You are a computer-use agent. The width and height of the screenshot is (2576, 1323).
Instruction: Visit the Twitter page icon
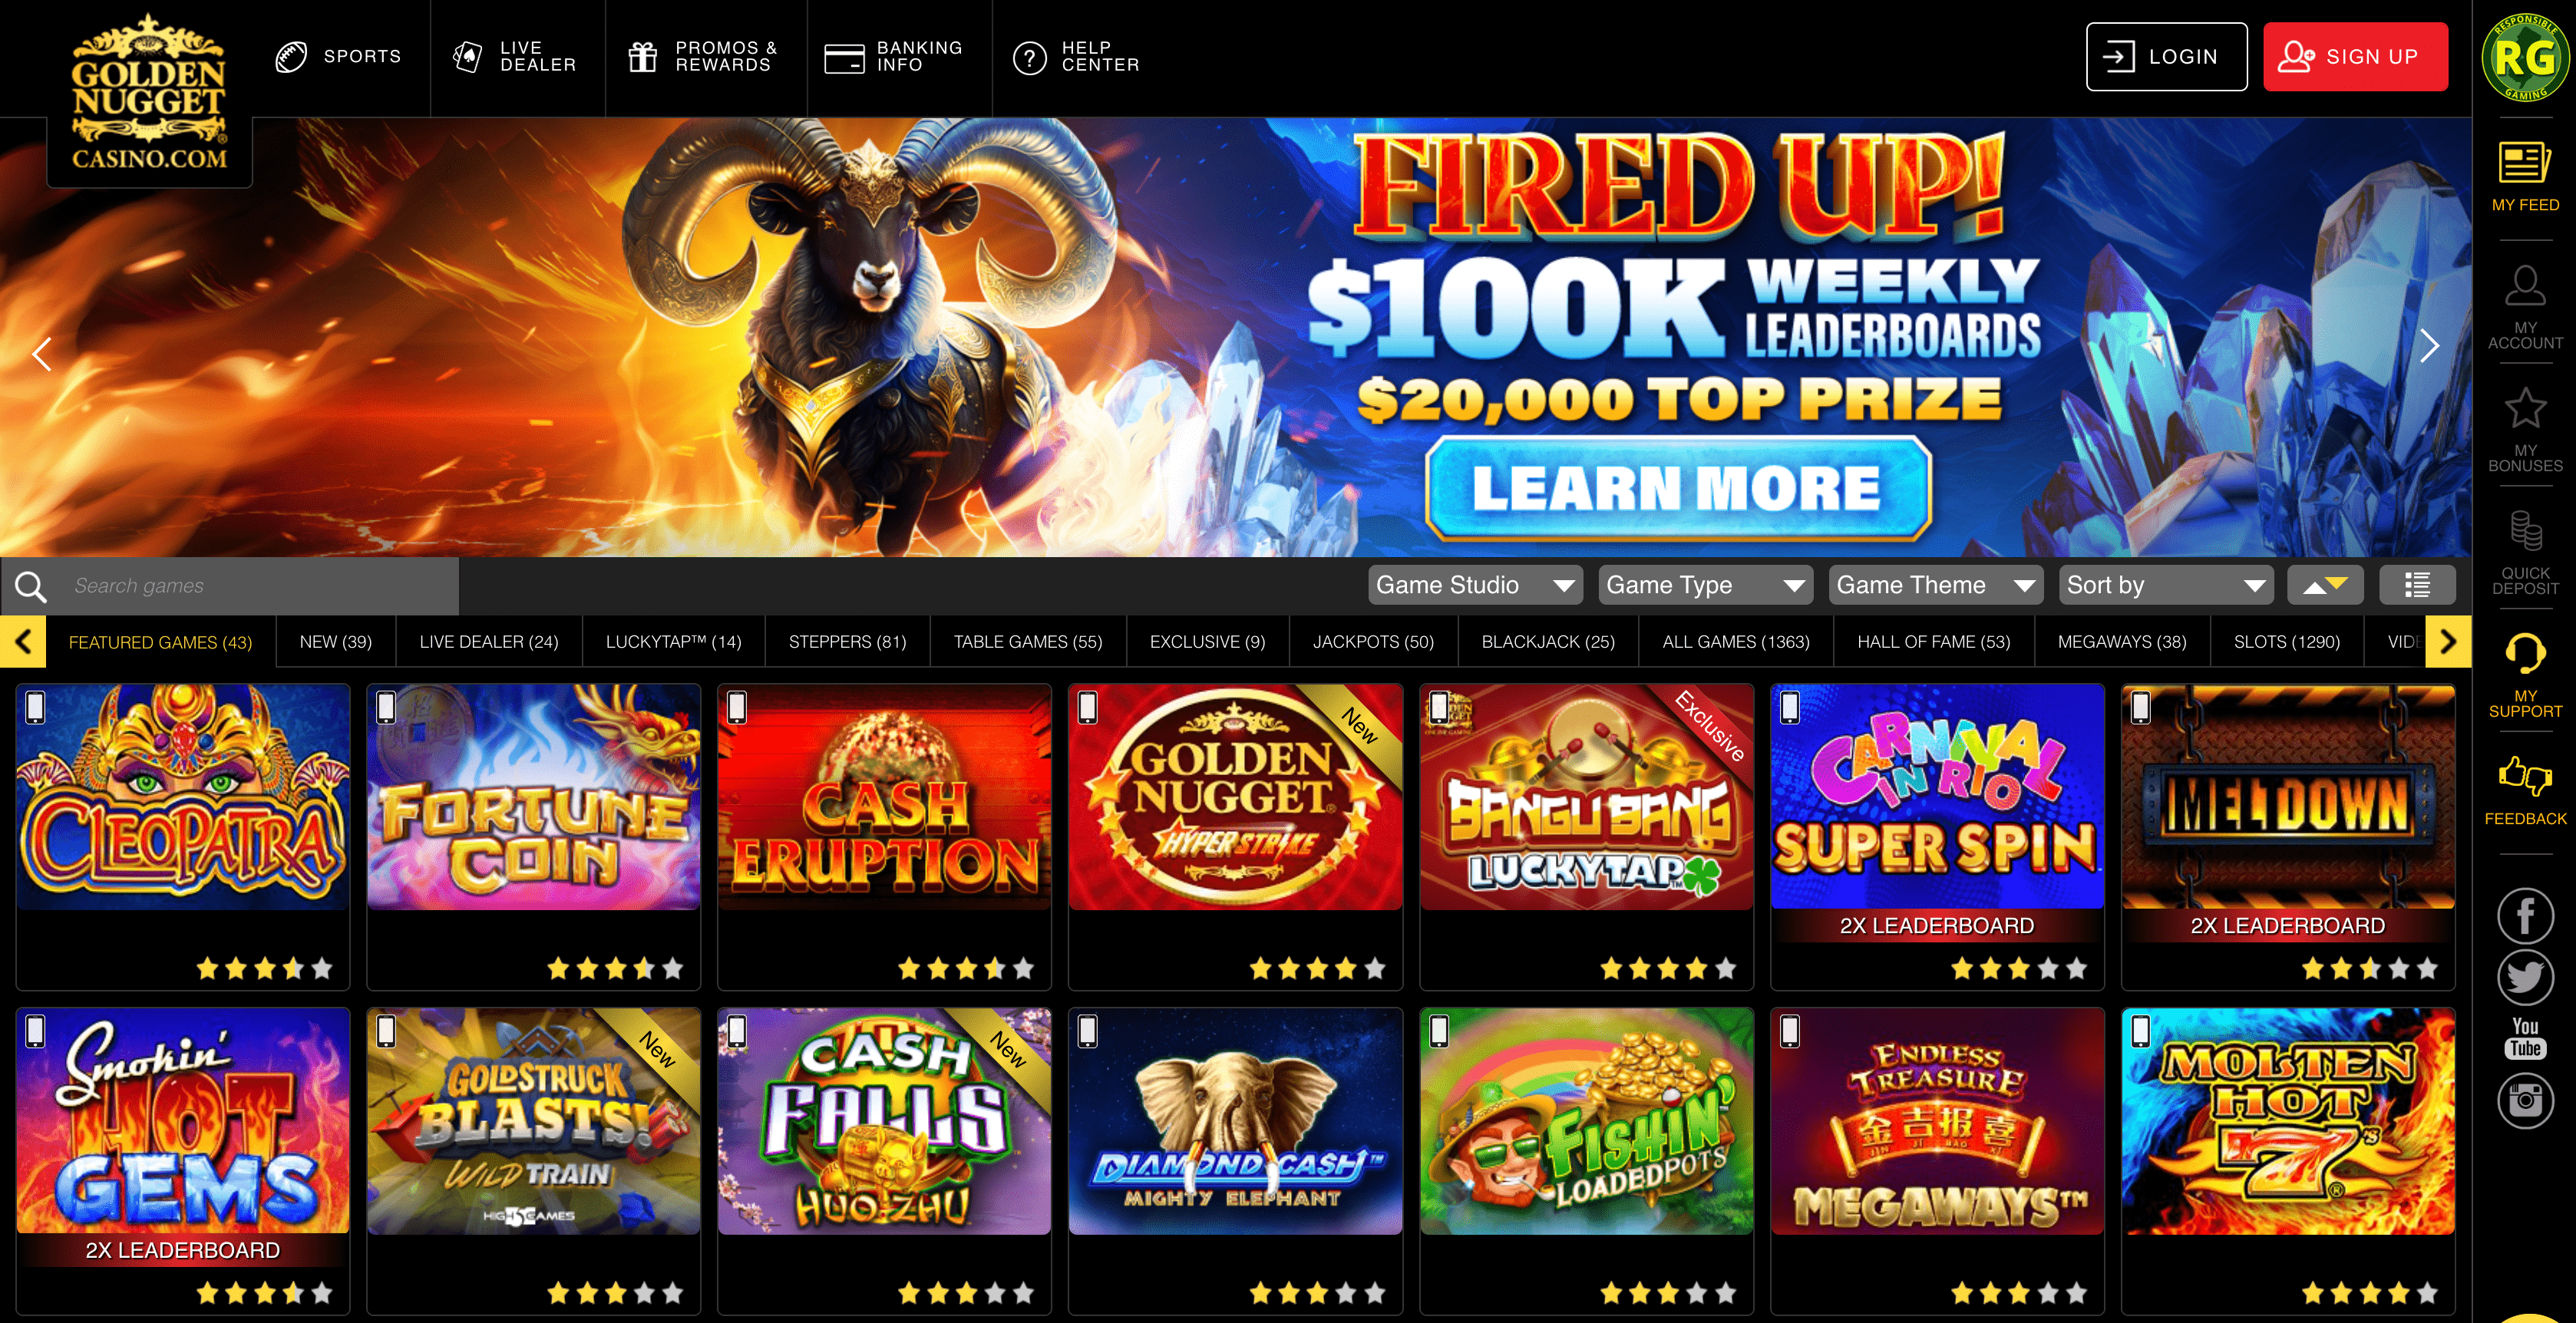point(2525,977)
